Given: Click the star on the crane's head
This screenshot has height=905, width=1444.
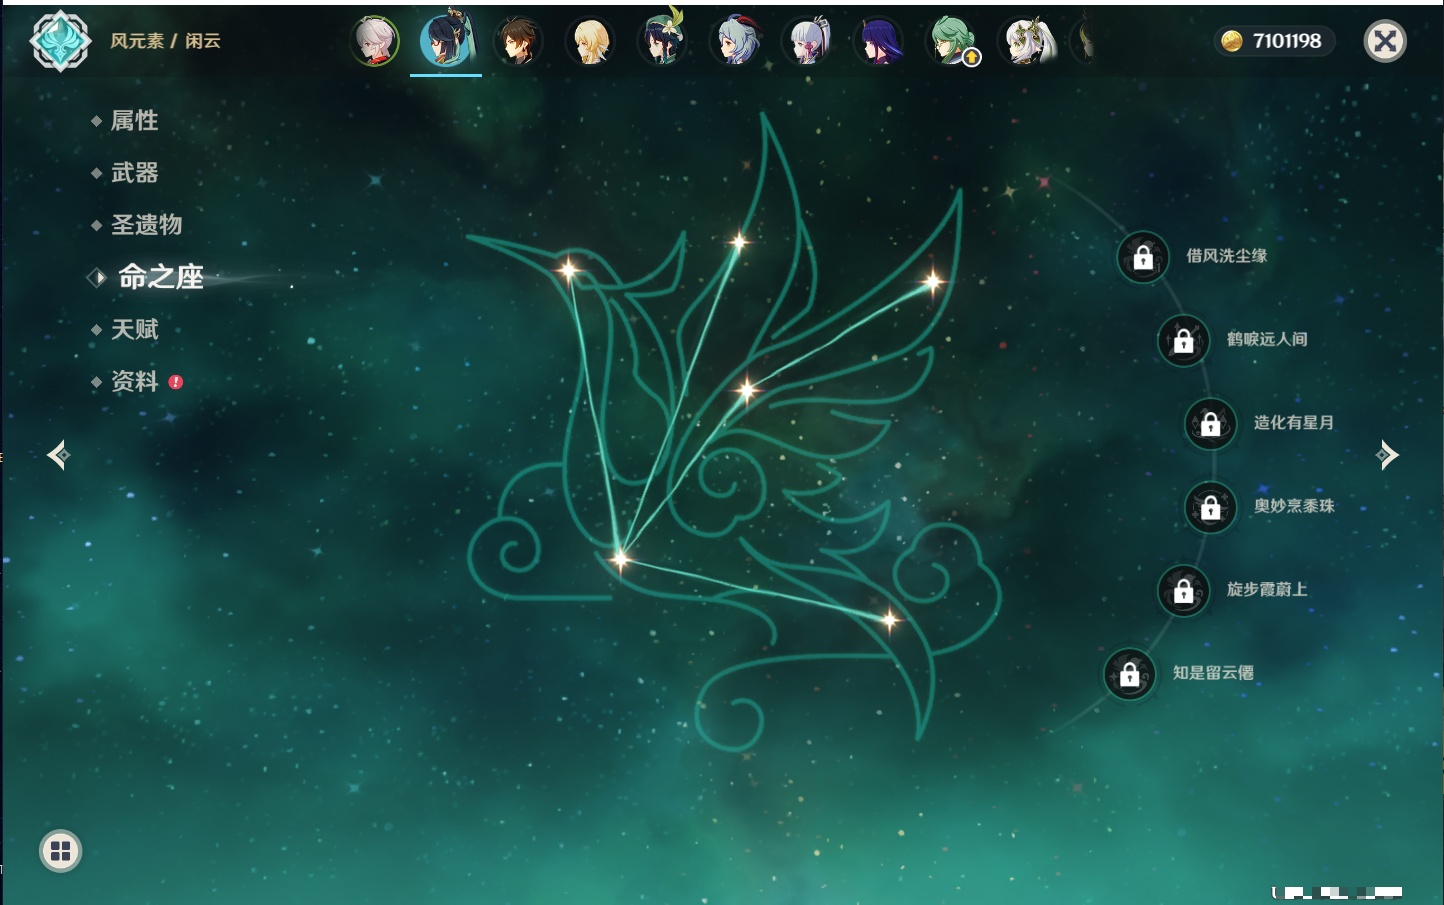Looking at the screenshot, I should 568,269.
